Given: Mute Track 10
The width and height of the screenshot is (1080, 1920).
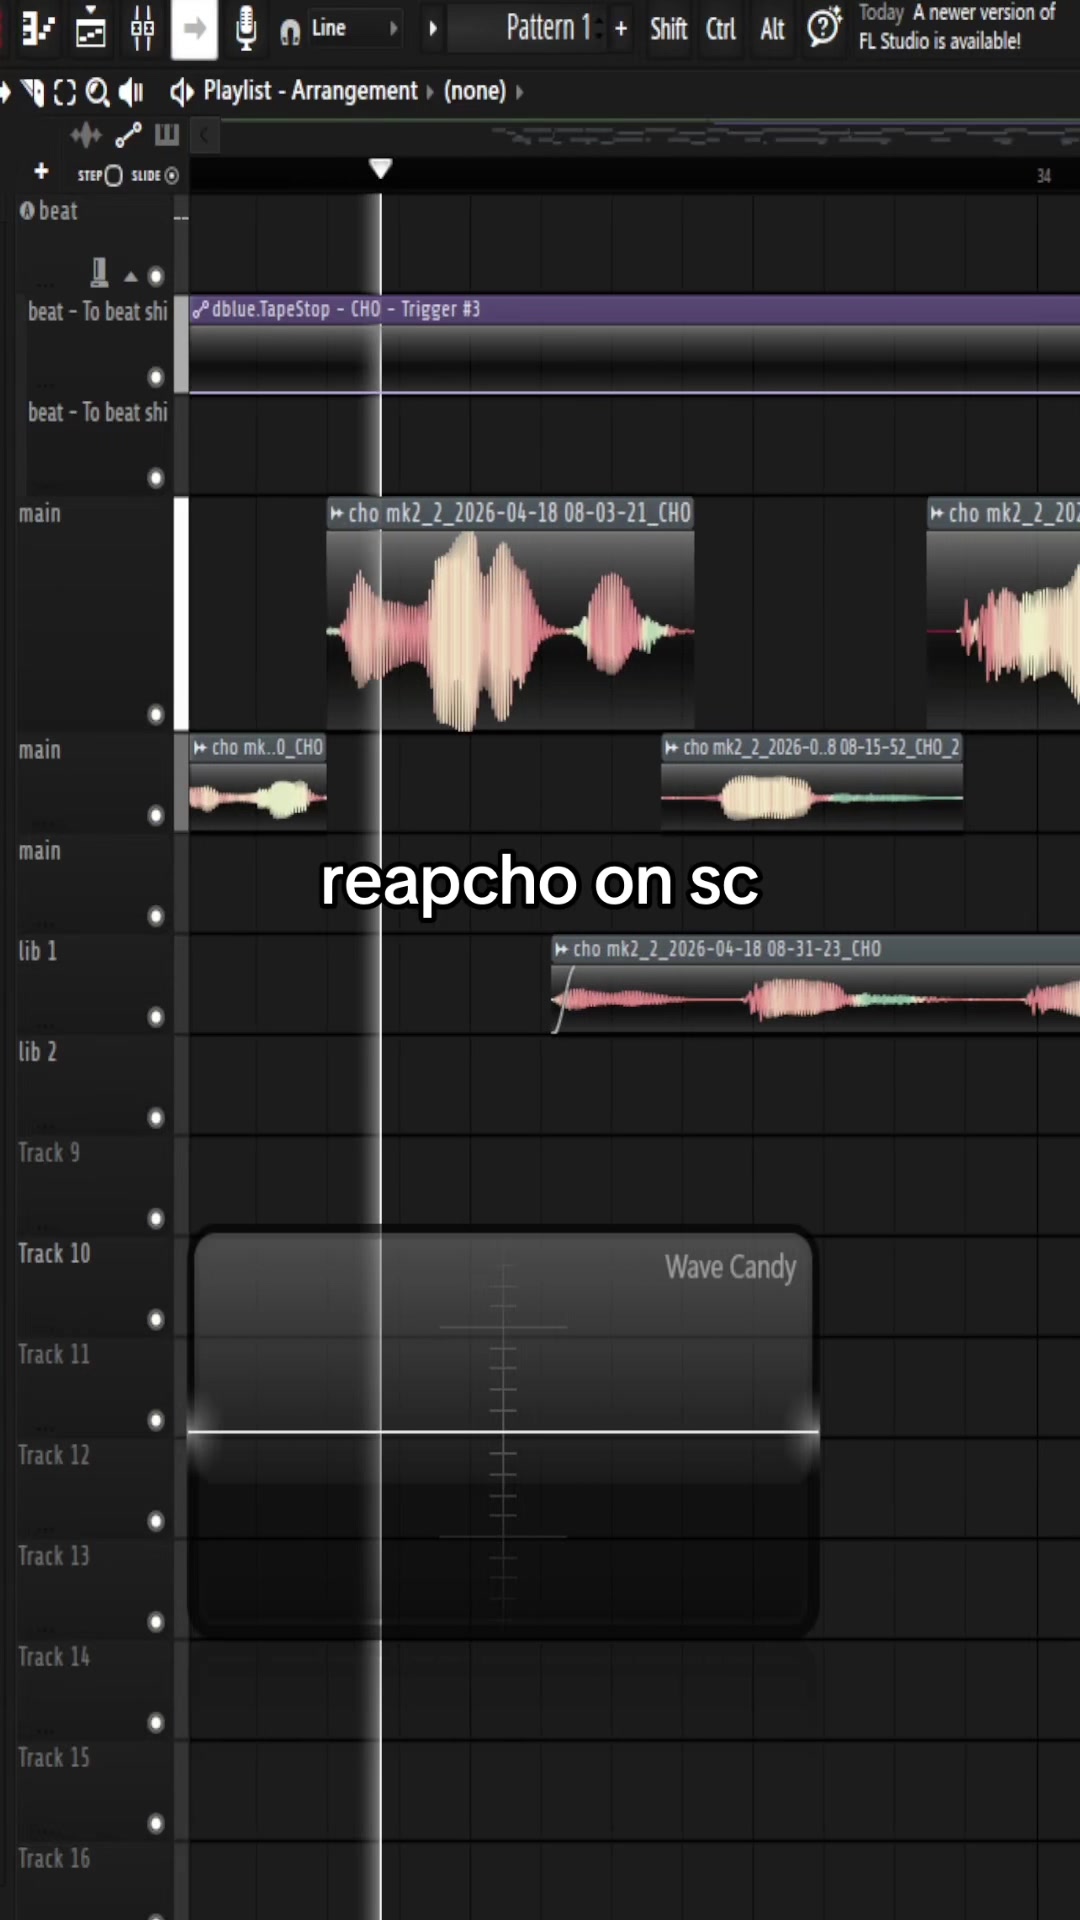Looking at the screenshot, I should 156,1320.
